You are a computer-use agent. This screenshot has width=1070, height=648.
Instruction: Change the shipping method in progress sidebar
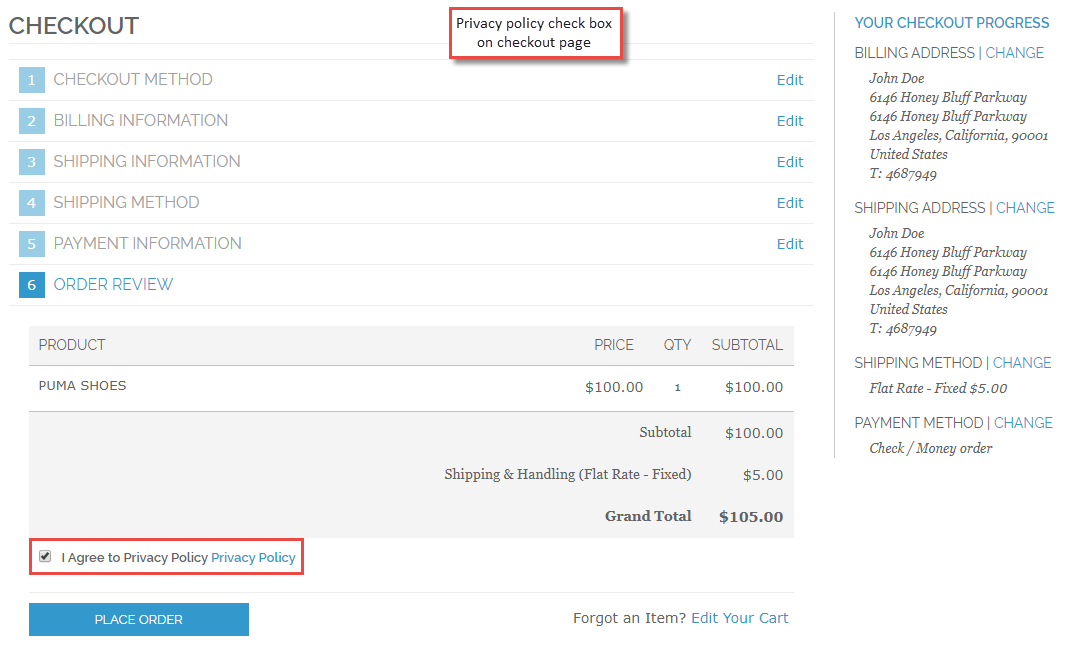1022,362
